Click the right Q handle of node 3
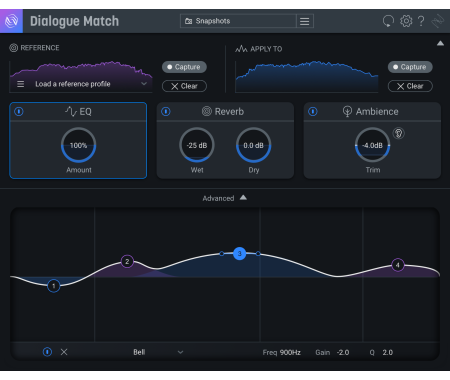The image size is (450, 380). tap(258, 254)
